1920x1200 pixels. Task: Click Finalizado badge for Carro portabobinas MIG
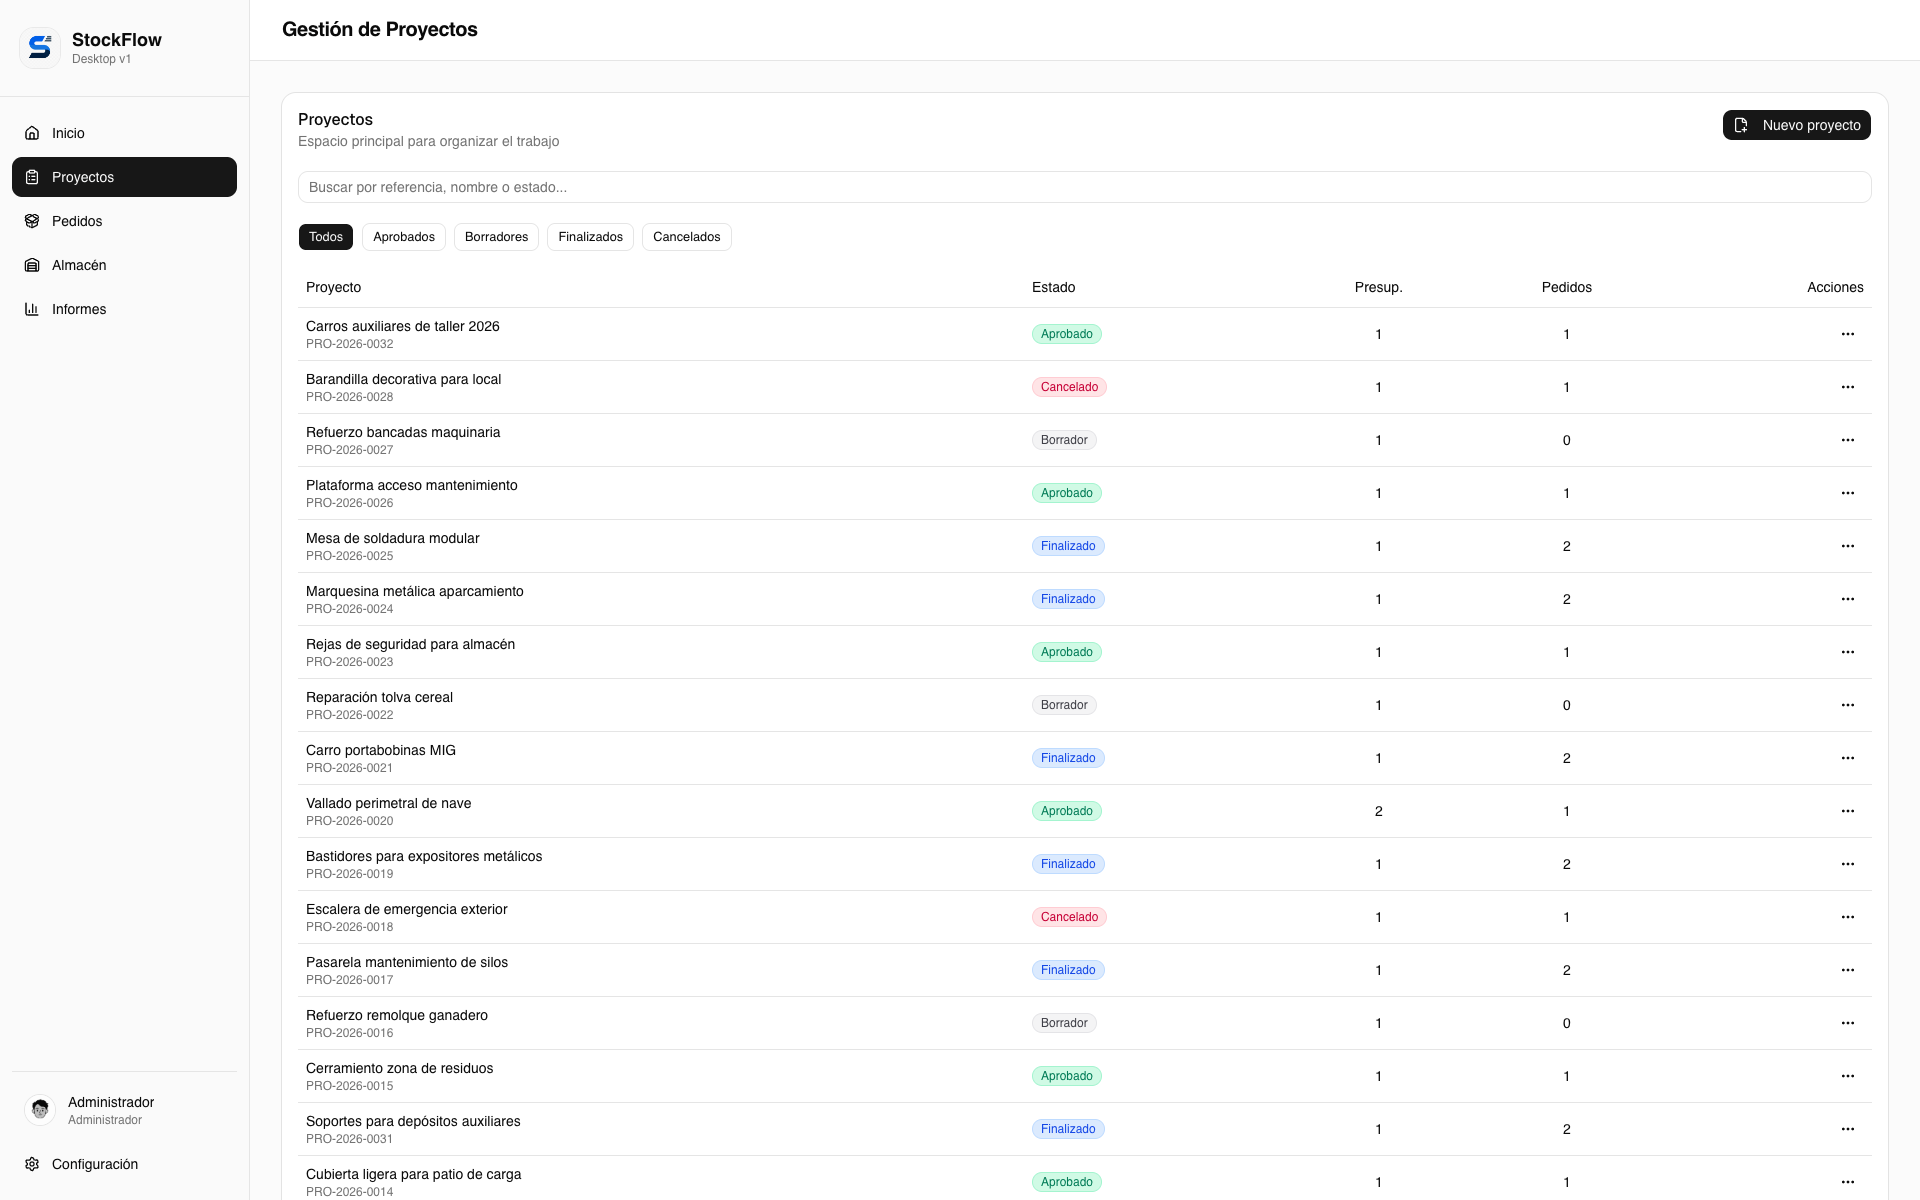tap(1068, 758)
